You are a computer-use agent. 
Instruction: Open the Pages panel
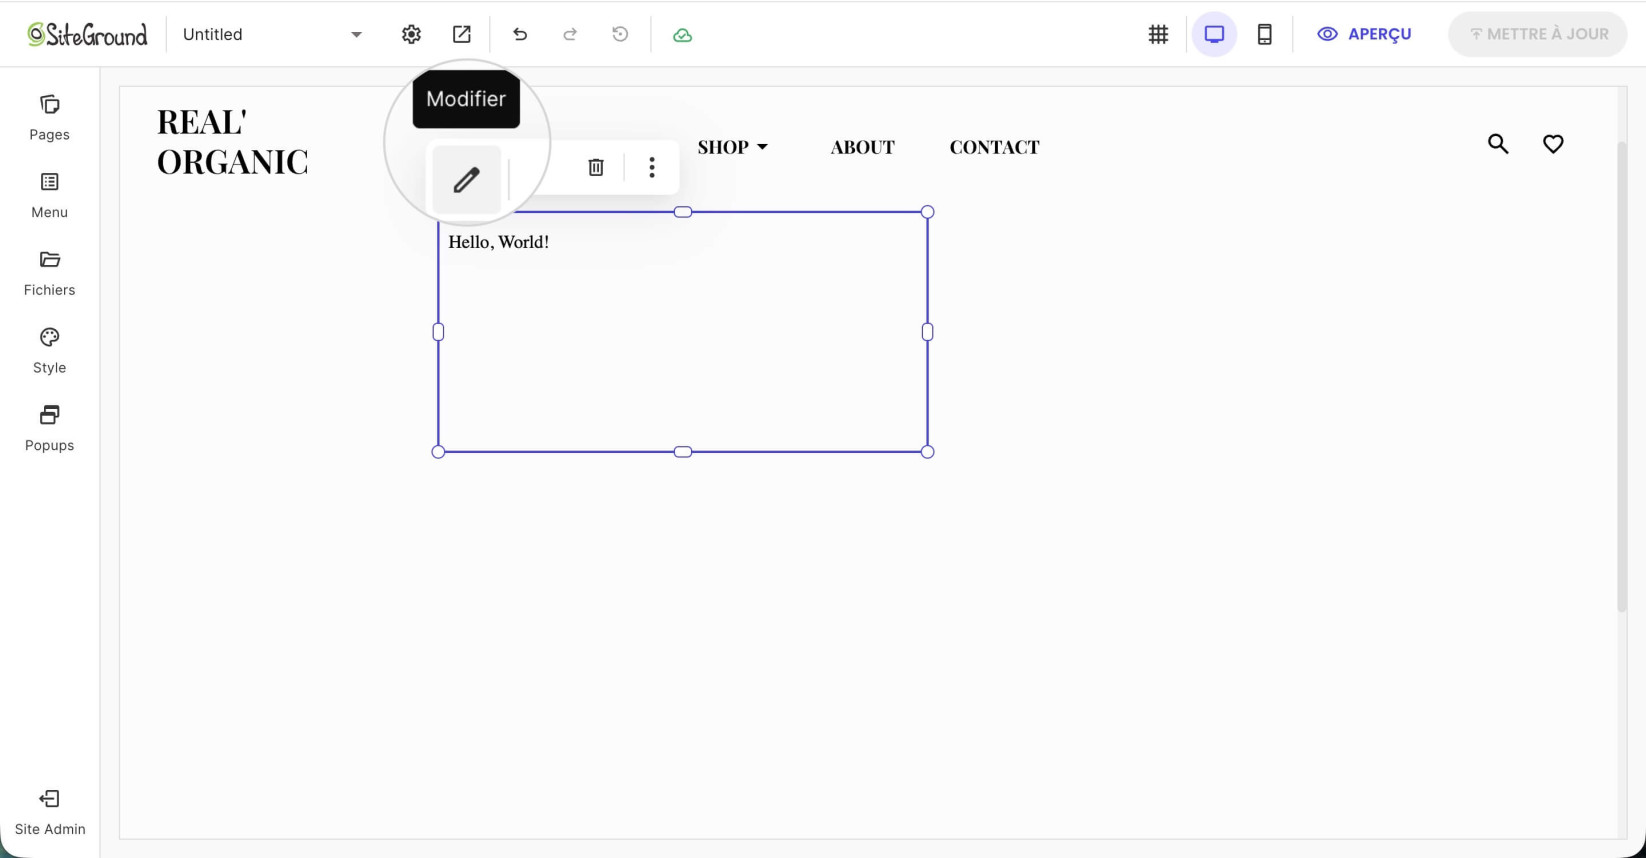[49, 118]
